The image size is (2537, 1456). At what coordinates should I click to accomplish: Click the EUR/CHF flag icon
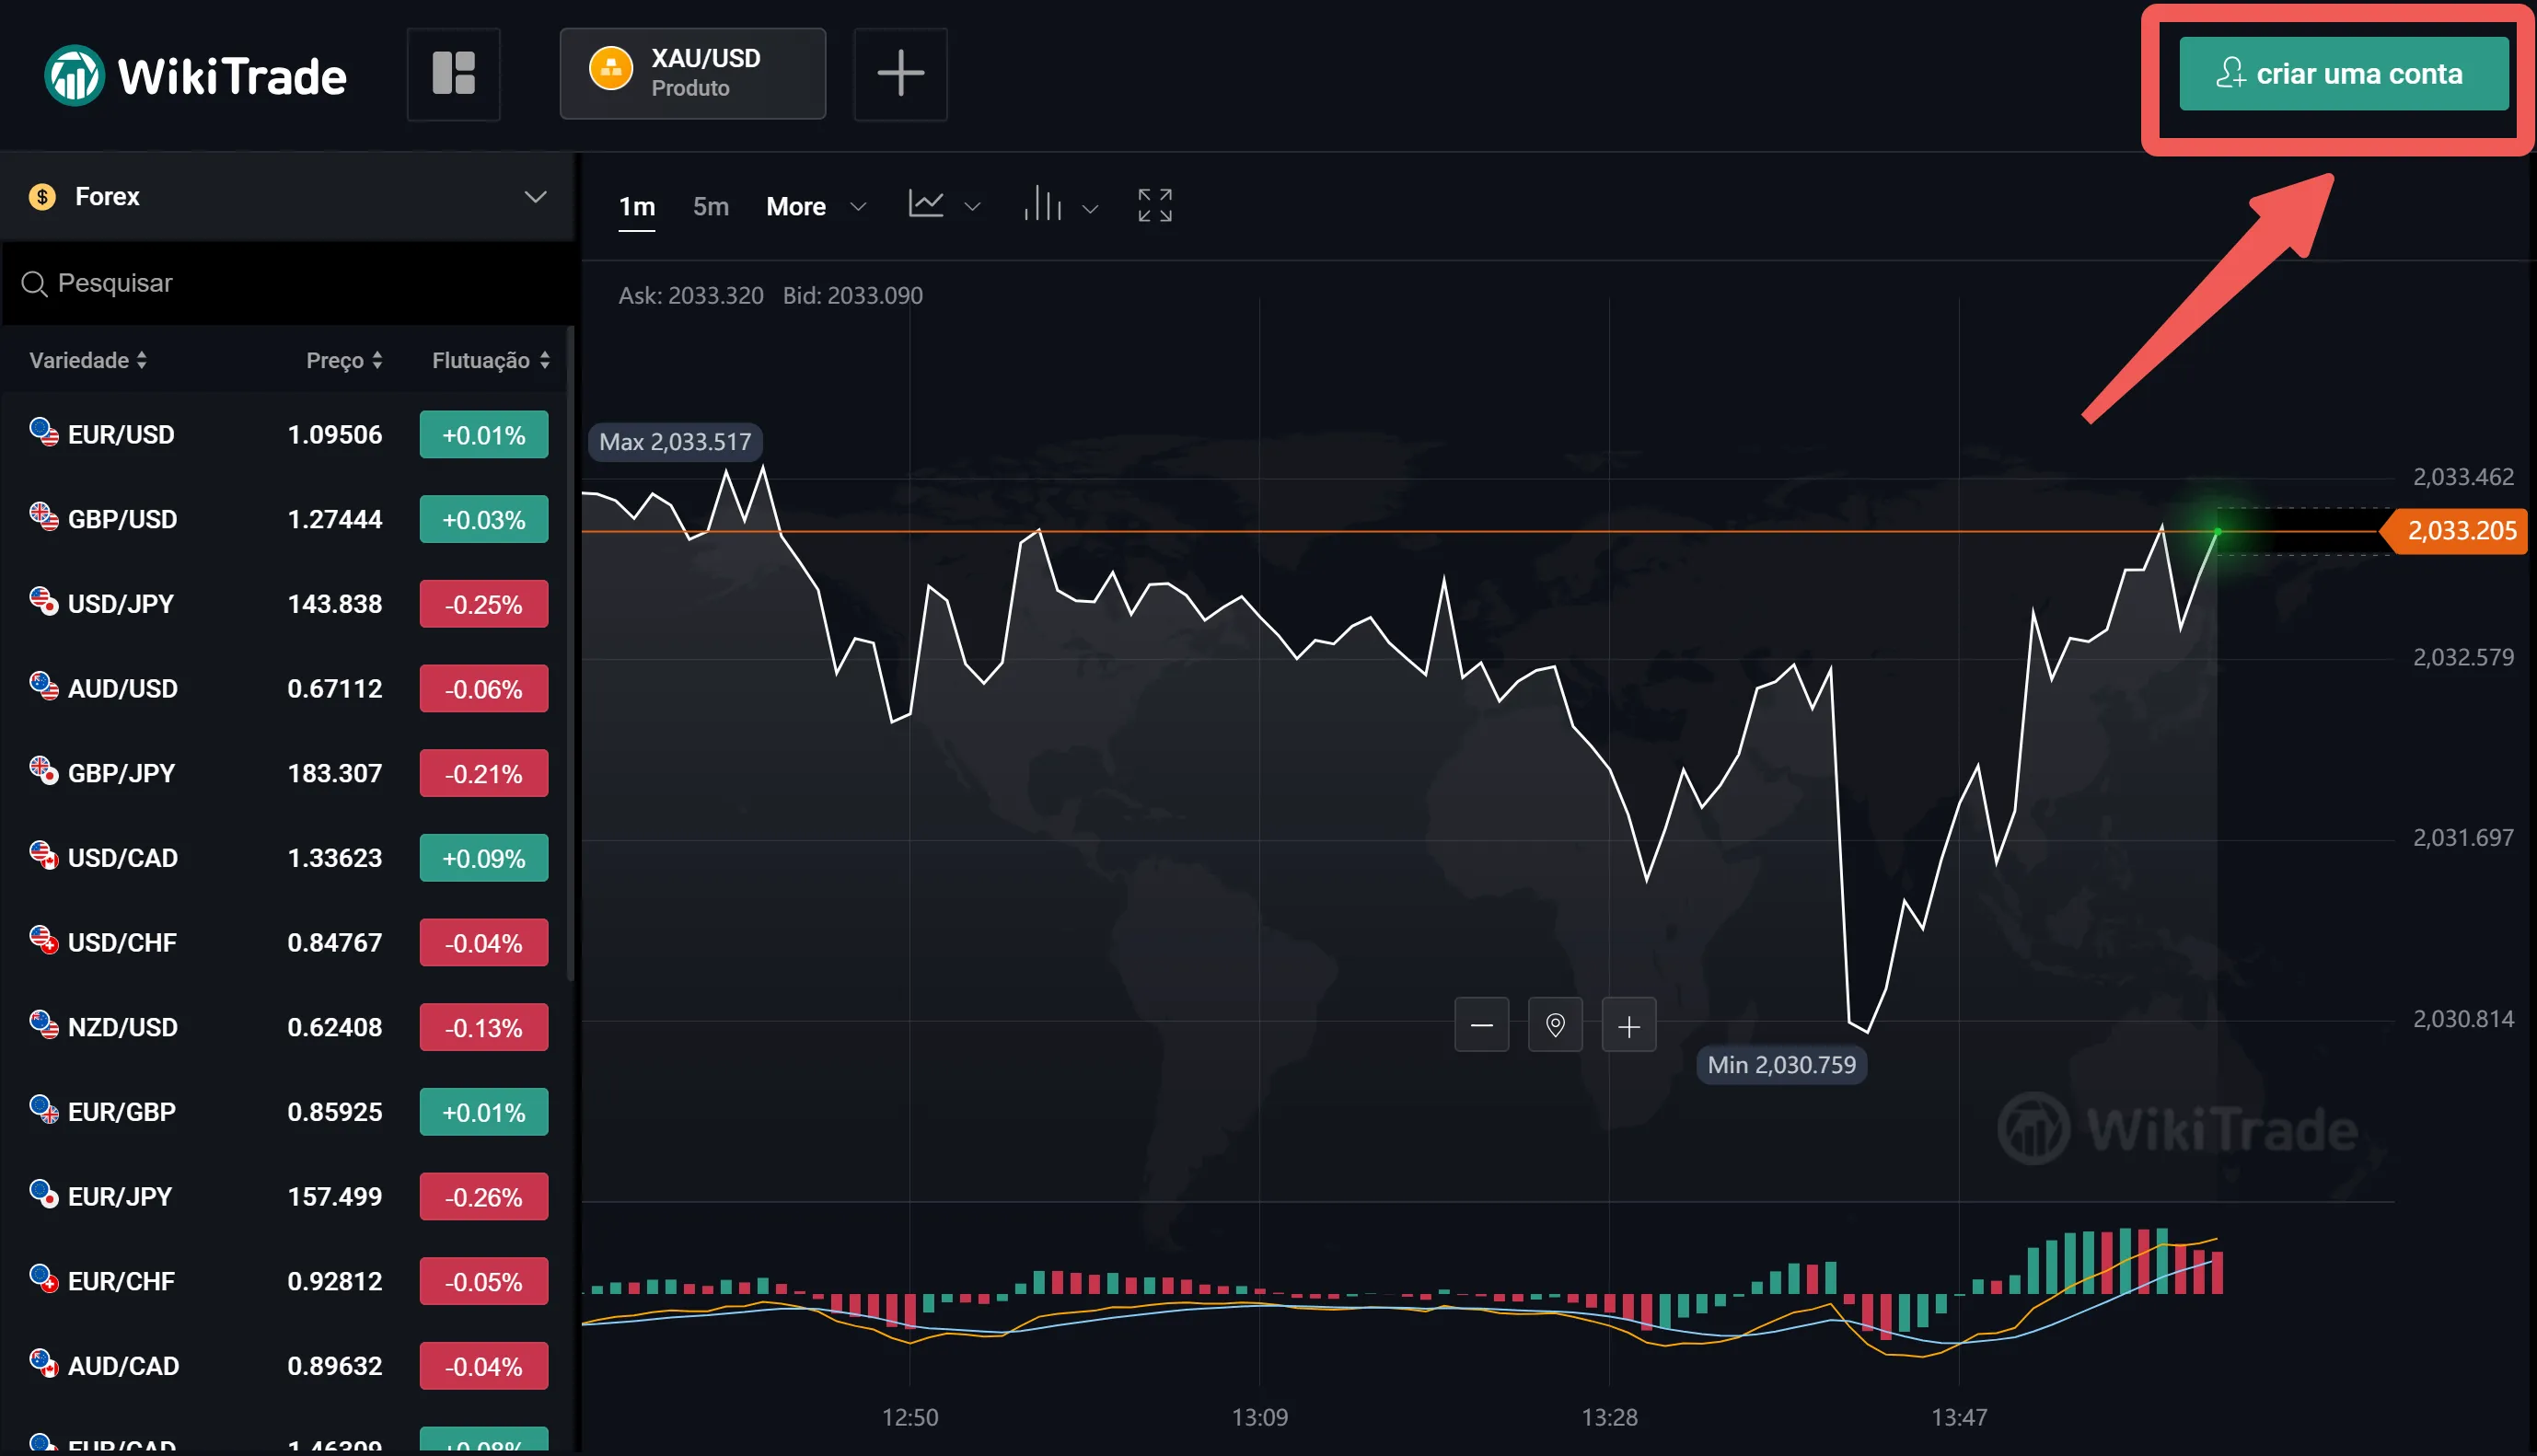pos(44,1279)
